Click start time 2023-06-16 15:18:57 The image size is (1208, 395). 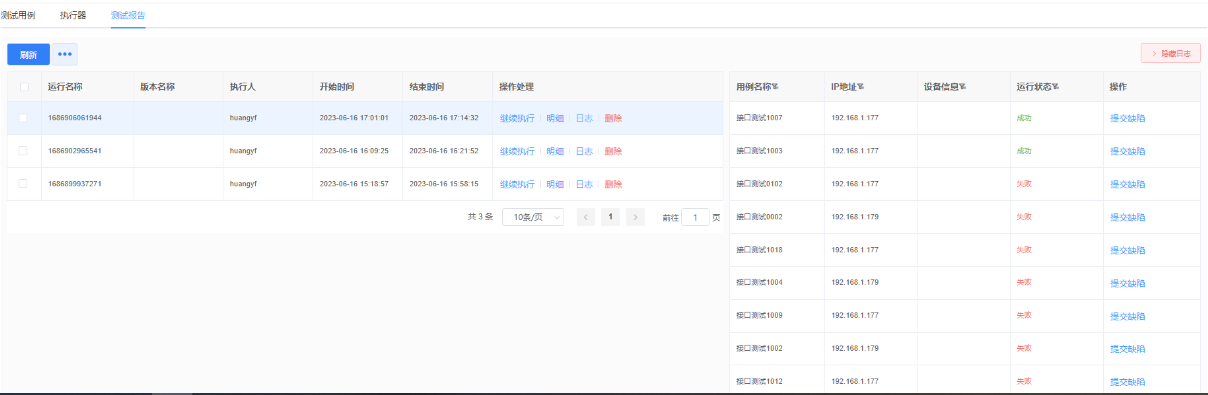click(x=354, y=184)
